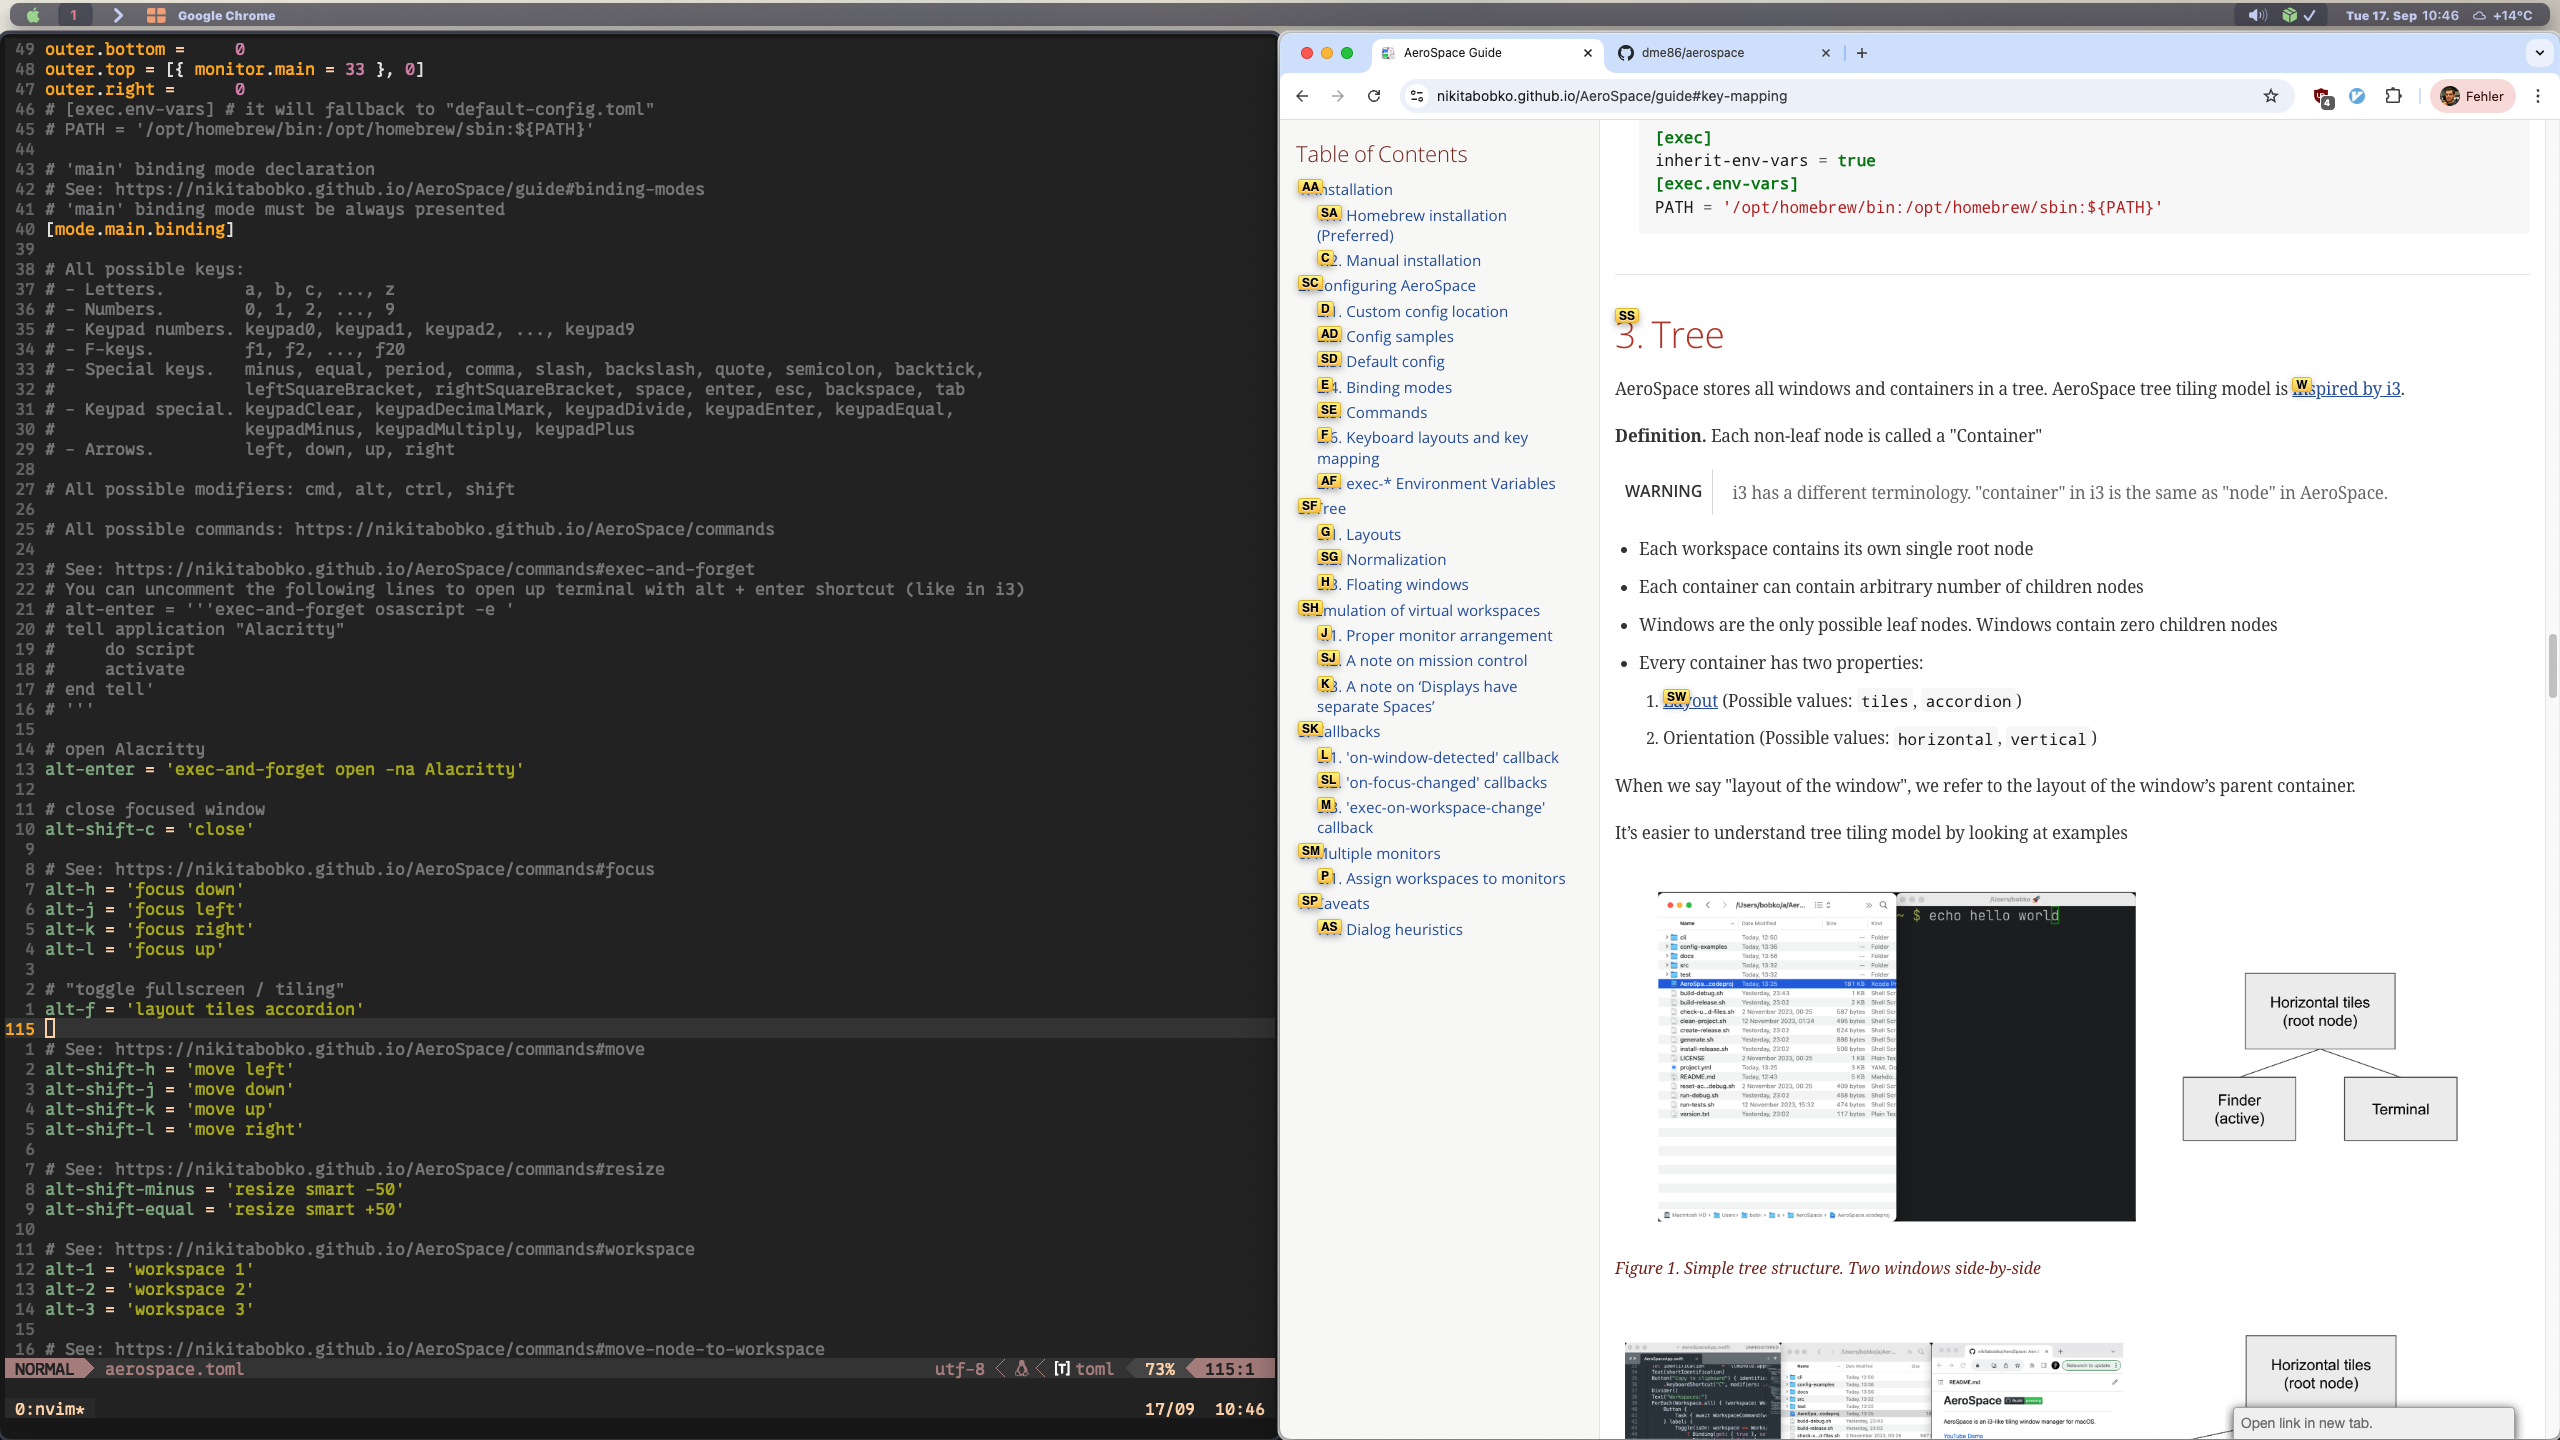Click '0:nvim*' tmux window label
The image size is (2560, 1440).
[50, 1409]
